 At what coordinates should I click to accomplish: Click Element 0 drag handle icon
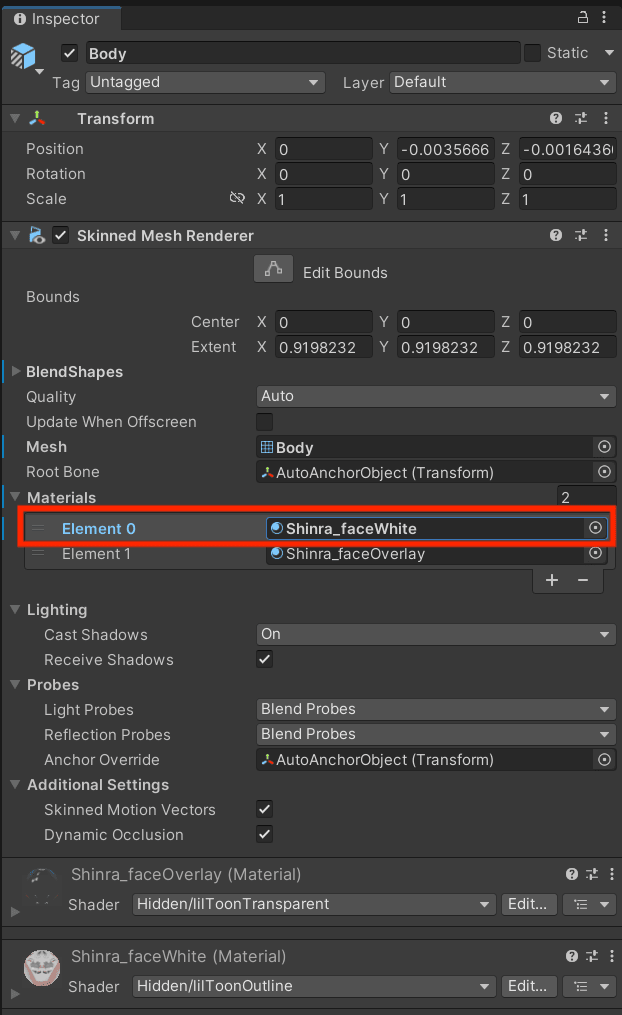pyautogui.click(x=39, y=528)
